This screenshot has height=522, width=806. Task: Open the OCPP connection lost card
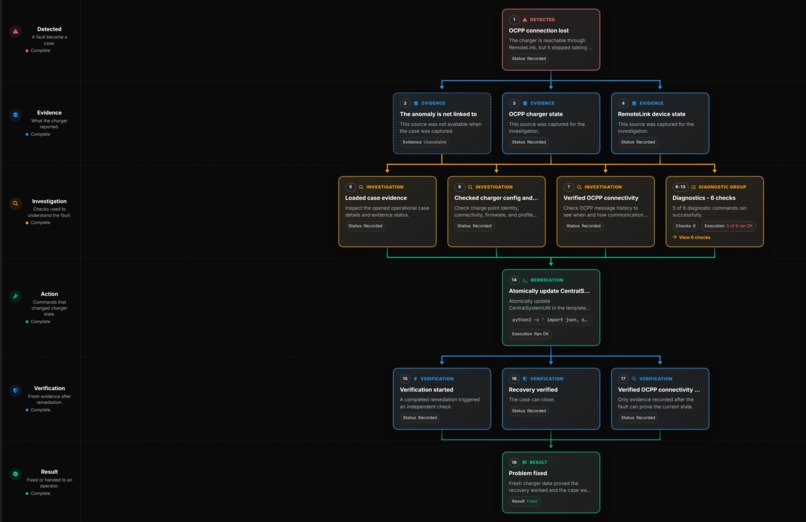[x=551, y=40]
